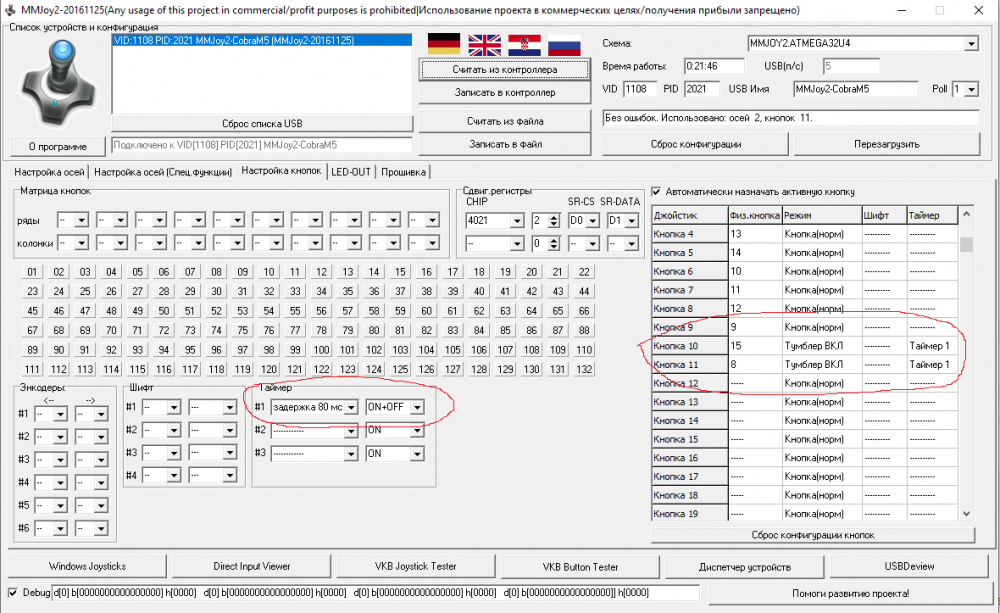Choose the Russian flag language icon
This screenshot has width=1000, height=613.
tap(564, 44)
